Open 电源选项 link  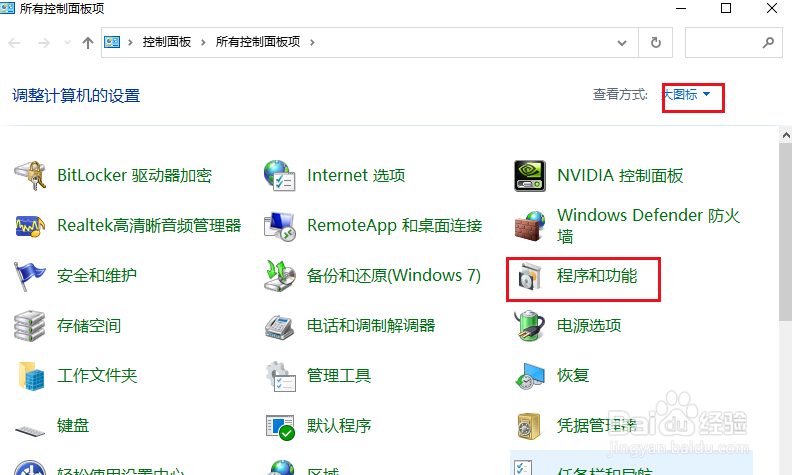[589, 325]
